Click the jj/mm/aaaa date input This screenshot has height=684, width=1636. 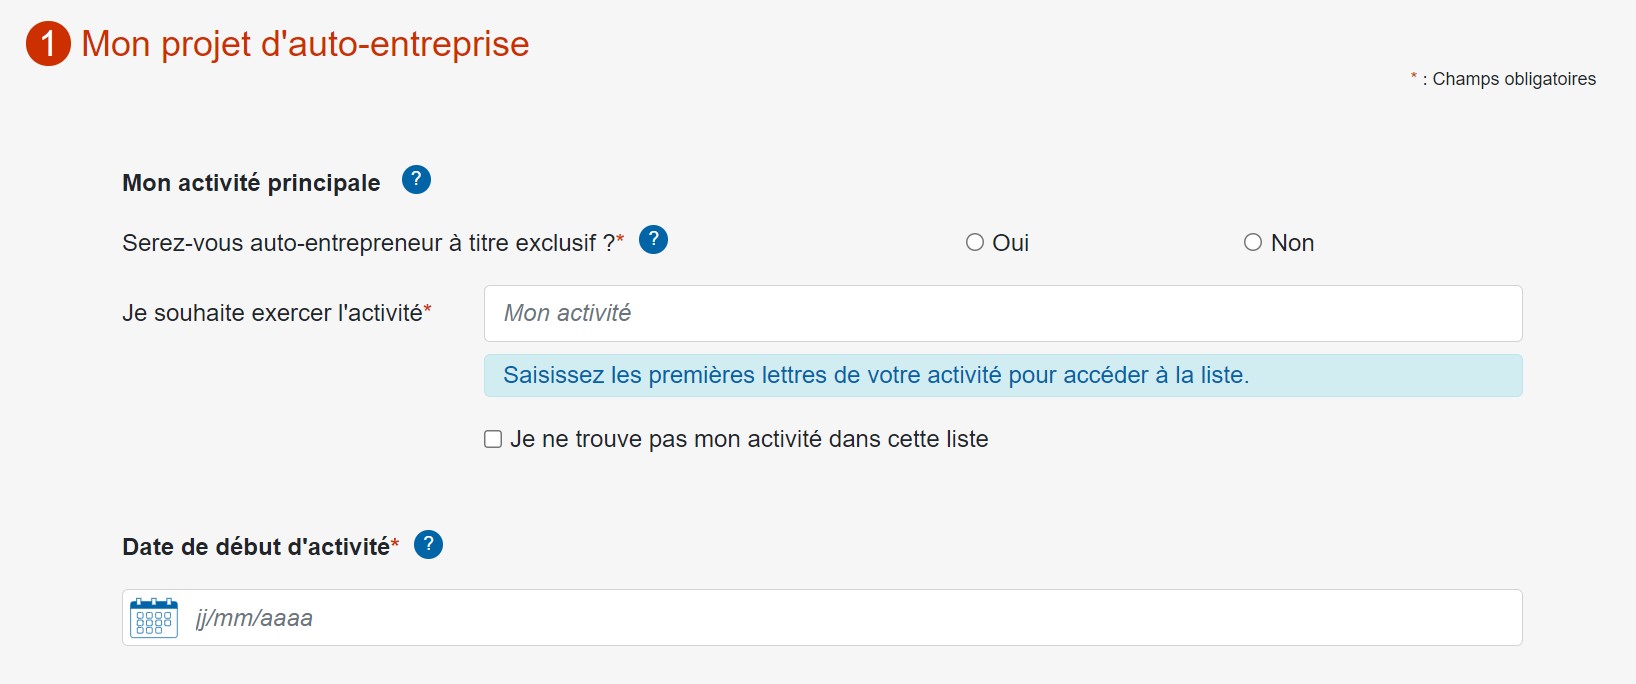click(x=700, y=617)
